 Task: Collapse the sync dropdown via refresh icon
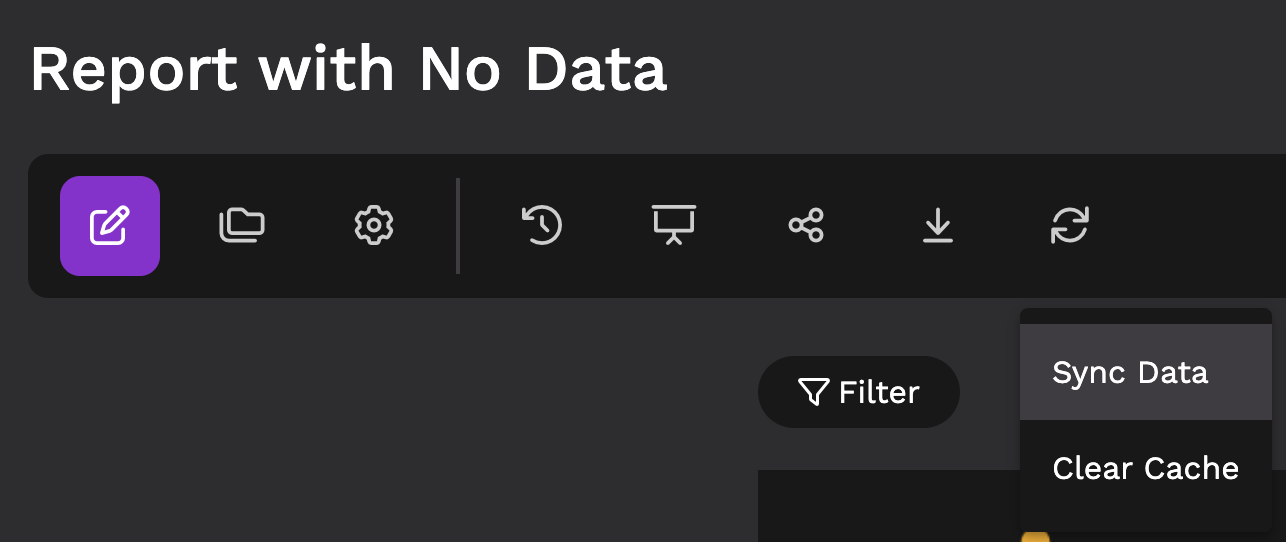1070,226
